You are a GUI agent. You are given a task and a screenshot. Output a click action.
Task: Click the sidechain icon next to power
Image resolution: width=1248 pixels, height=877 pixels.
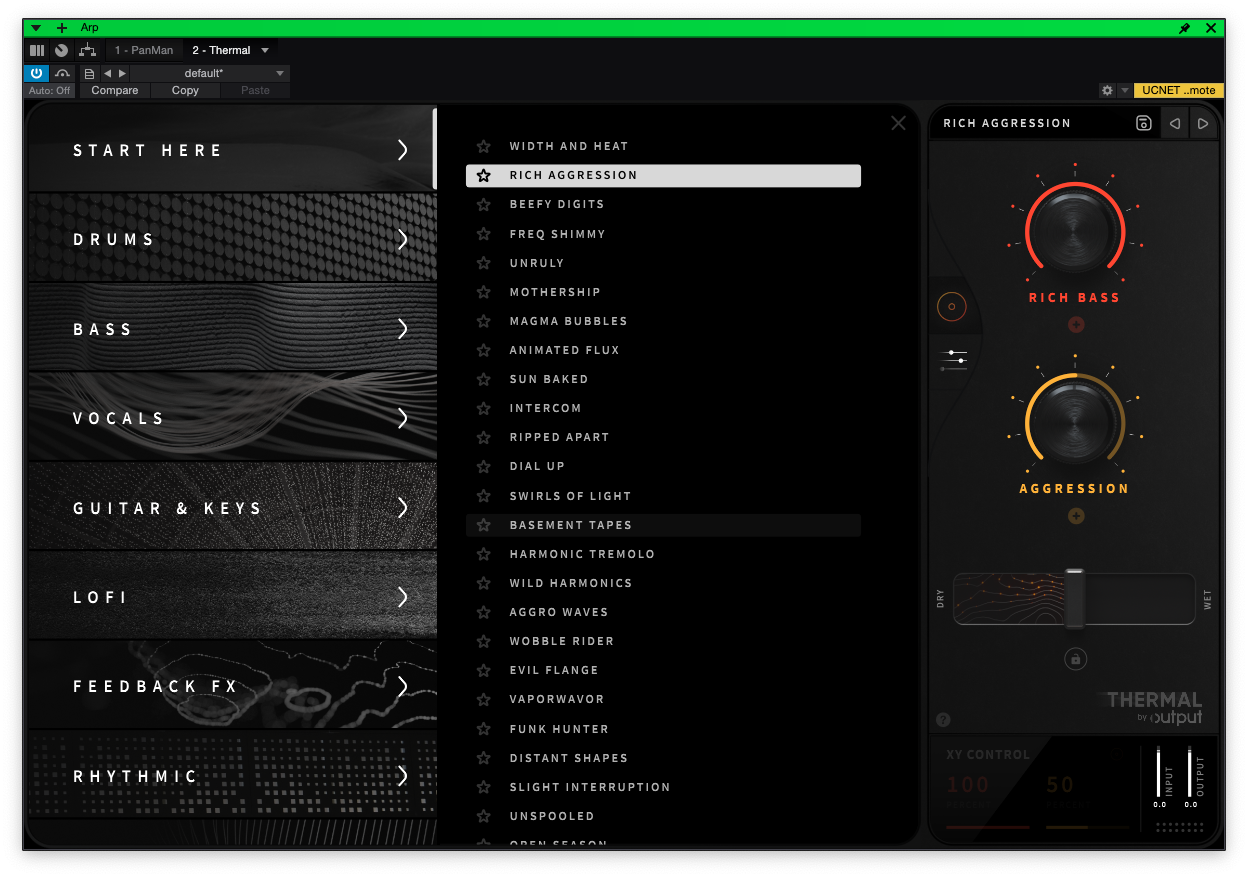(62, 73)
